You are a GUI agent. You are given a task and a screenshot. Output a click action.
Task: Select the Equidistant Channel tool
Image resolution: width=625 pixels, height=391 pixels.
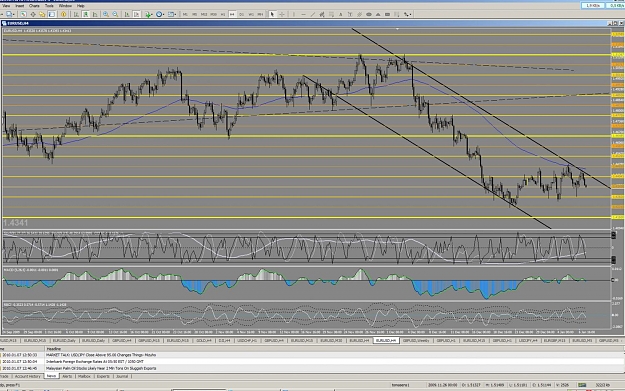[322, 14]
